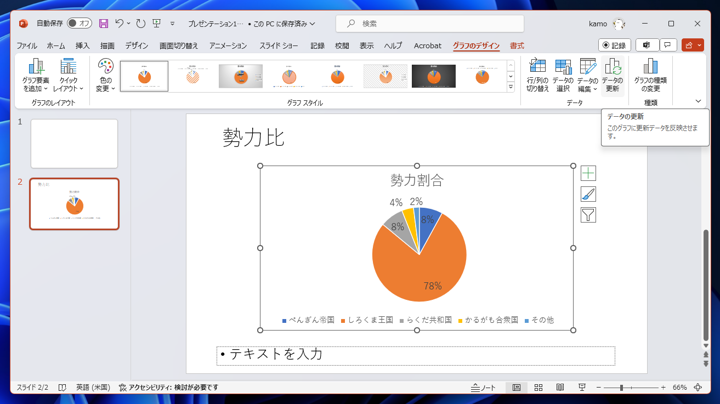Image resolution: width=720 pixels, height=404 pixels.
Task: Open the ヘルプ tab
Action: (x=393, y=45)
